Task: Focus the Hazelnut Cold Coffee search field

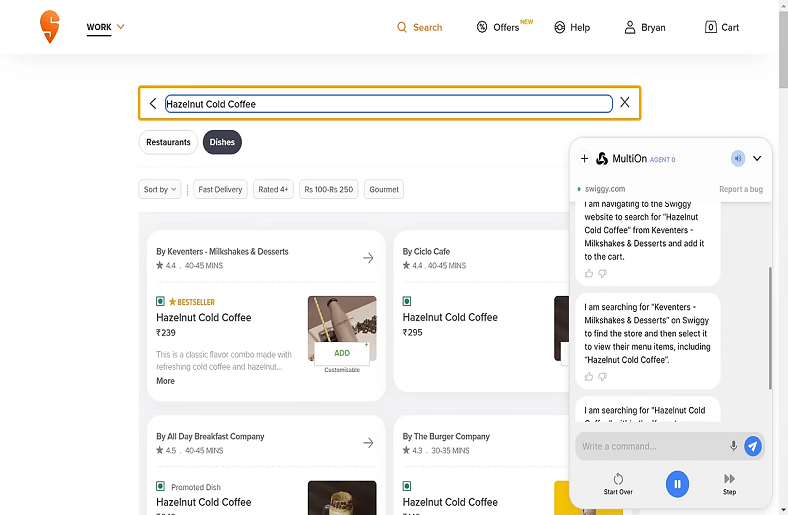Action: (x=388, y=104)
